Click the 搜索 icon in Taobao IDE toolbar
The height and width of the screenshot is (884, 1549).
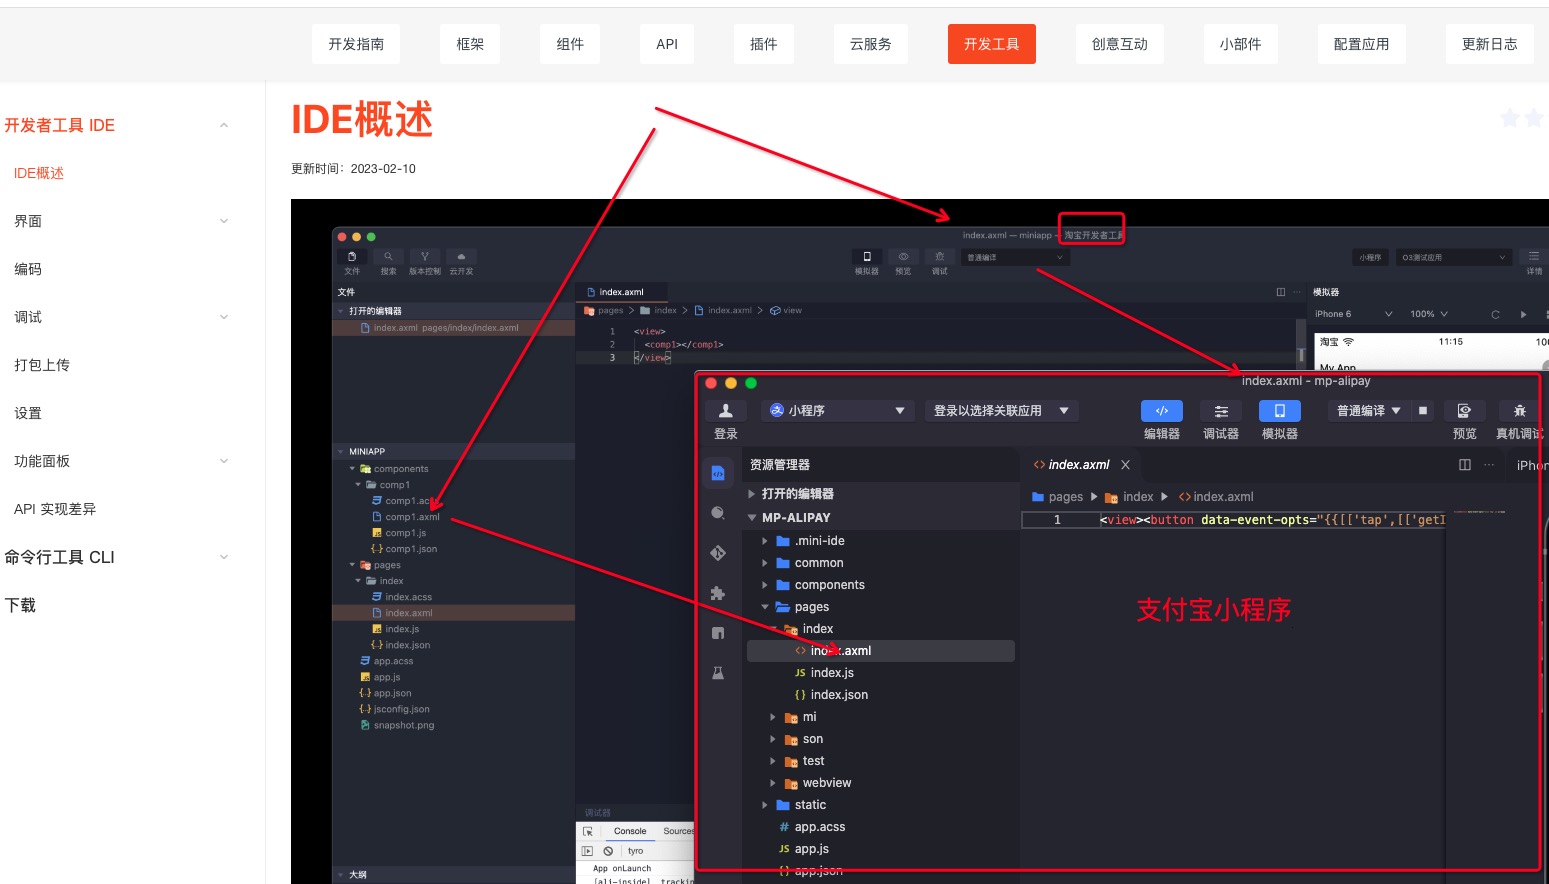[x=388, y=257]
